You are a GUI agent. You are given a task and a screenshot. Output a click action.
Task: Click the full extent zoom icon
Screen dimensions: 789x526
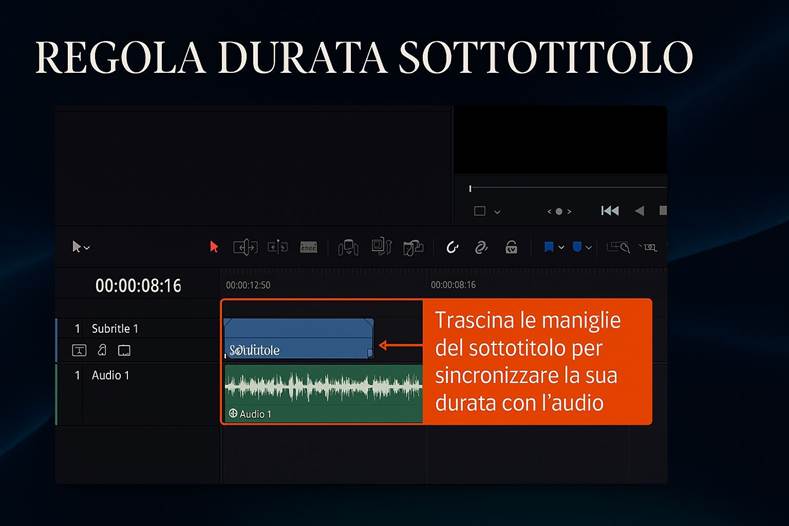[x=618, y=247]
